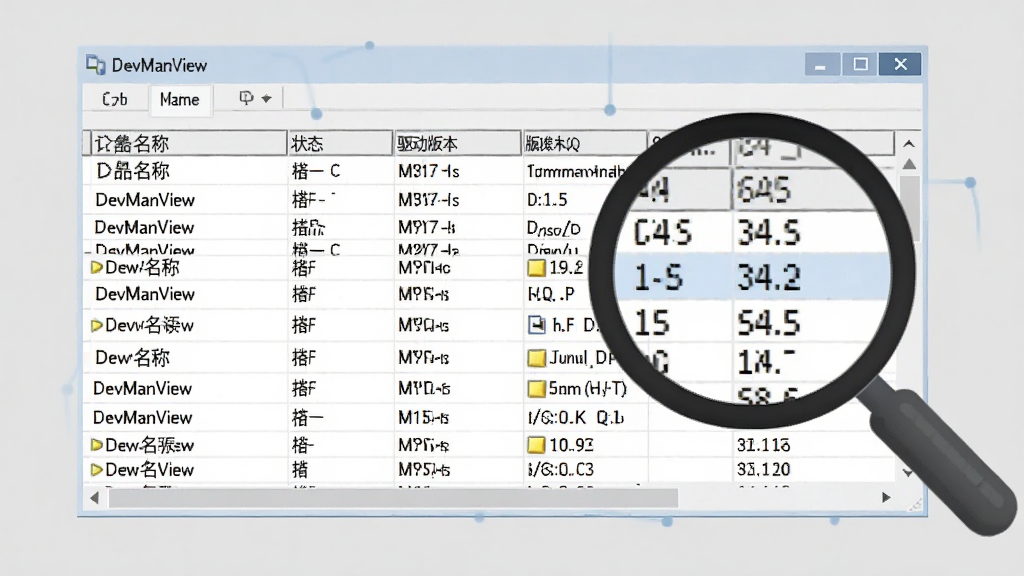
Task: Click the pin toolbar icon
Action: pos(246,98)
